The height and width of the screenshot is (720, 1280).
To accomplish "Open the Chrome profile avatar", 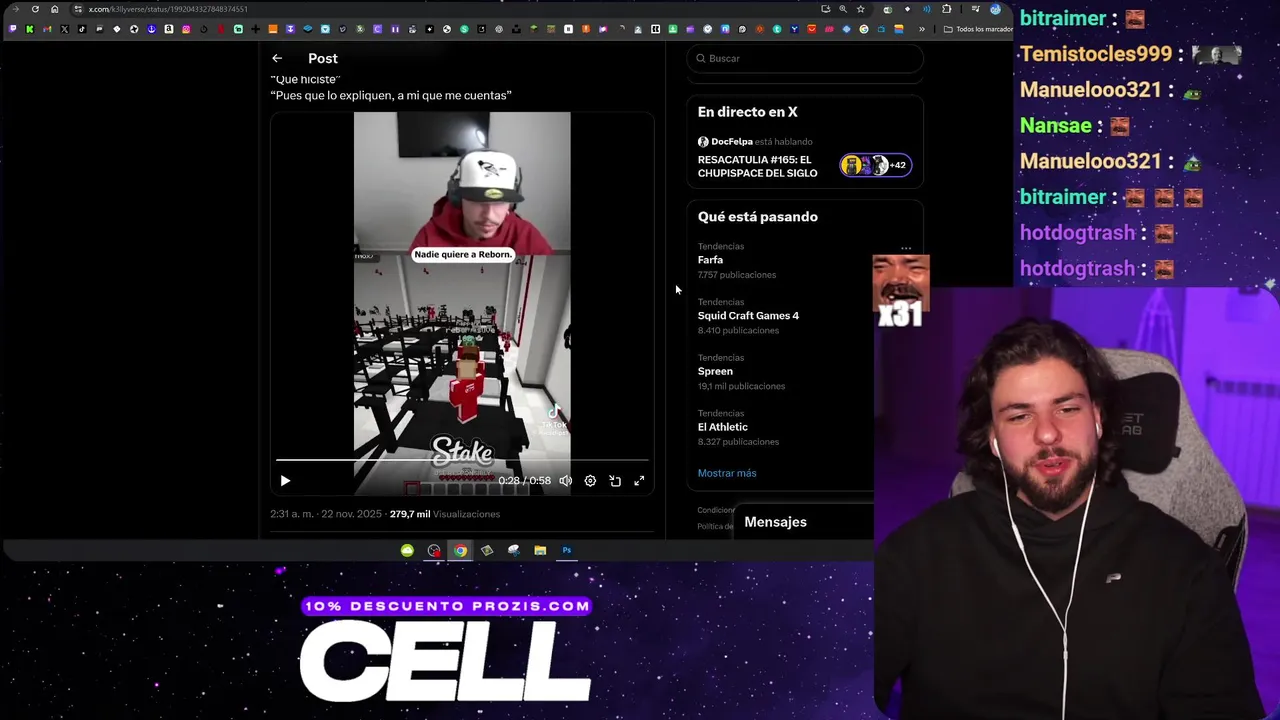I will pyautogui.click(x=995, y=9).
